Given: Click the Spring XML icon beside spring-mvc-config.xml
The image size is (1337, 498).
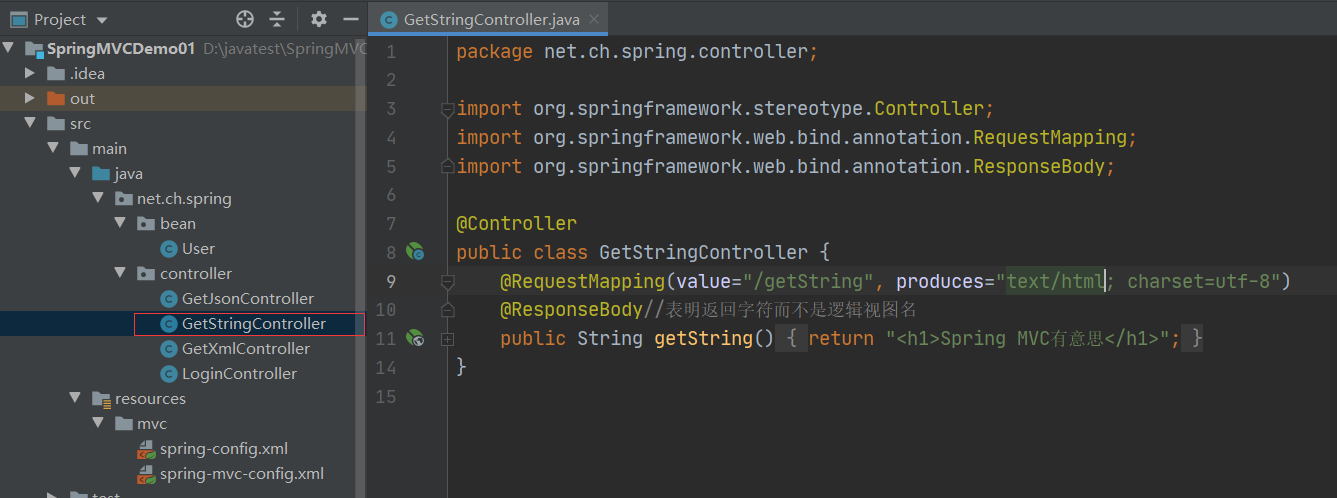Looking at the screenshot, I should (x=146, y=473).
